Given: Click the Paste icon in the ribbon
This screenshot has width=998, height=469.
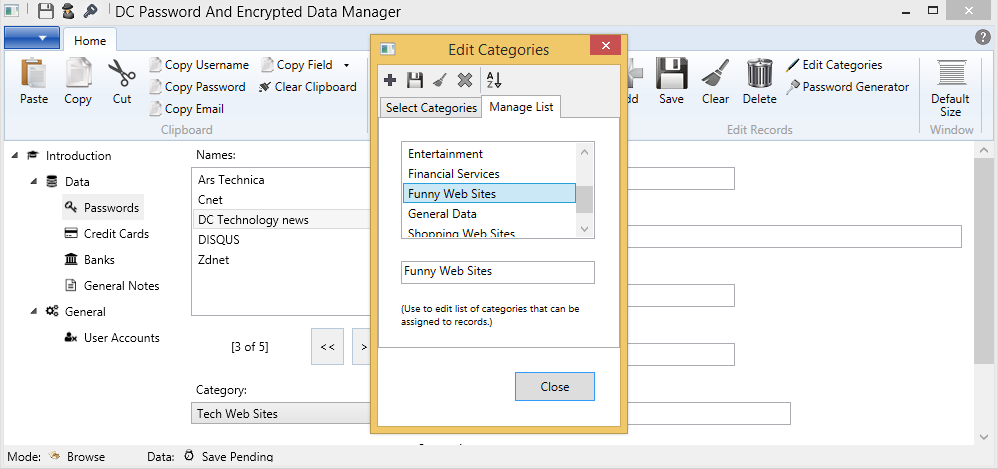Looking at the screenshot, I should click(x=34, y=81).
